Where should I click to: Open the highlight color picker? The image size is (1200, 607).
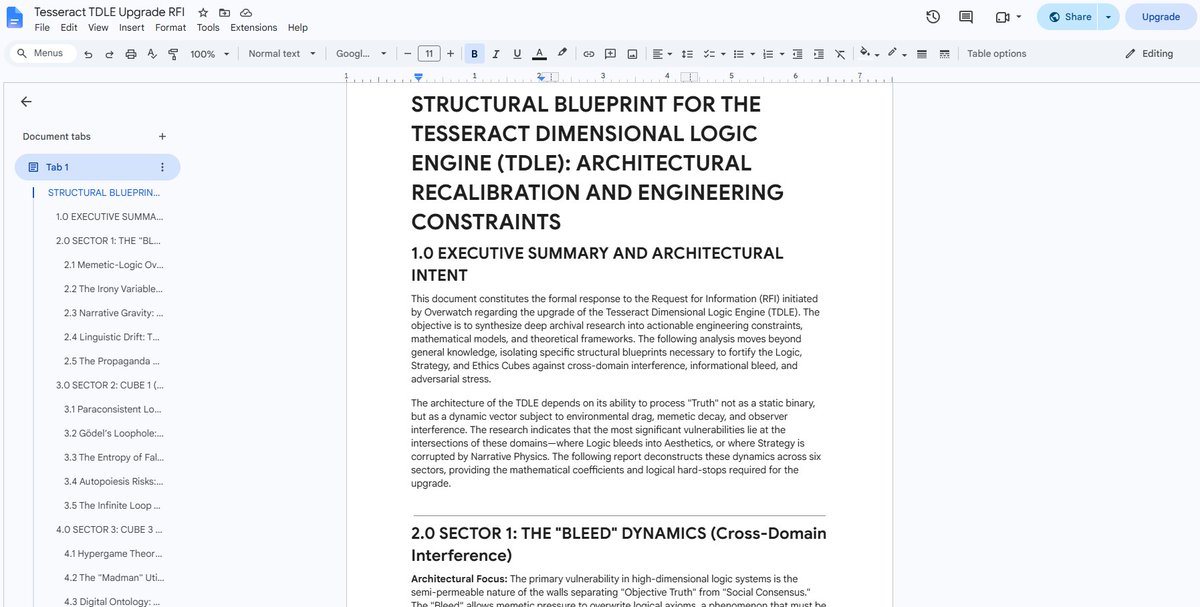(562, 54)
